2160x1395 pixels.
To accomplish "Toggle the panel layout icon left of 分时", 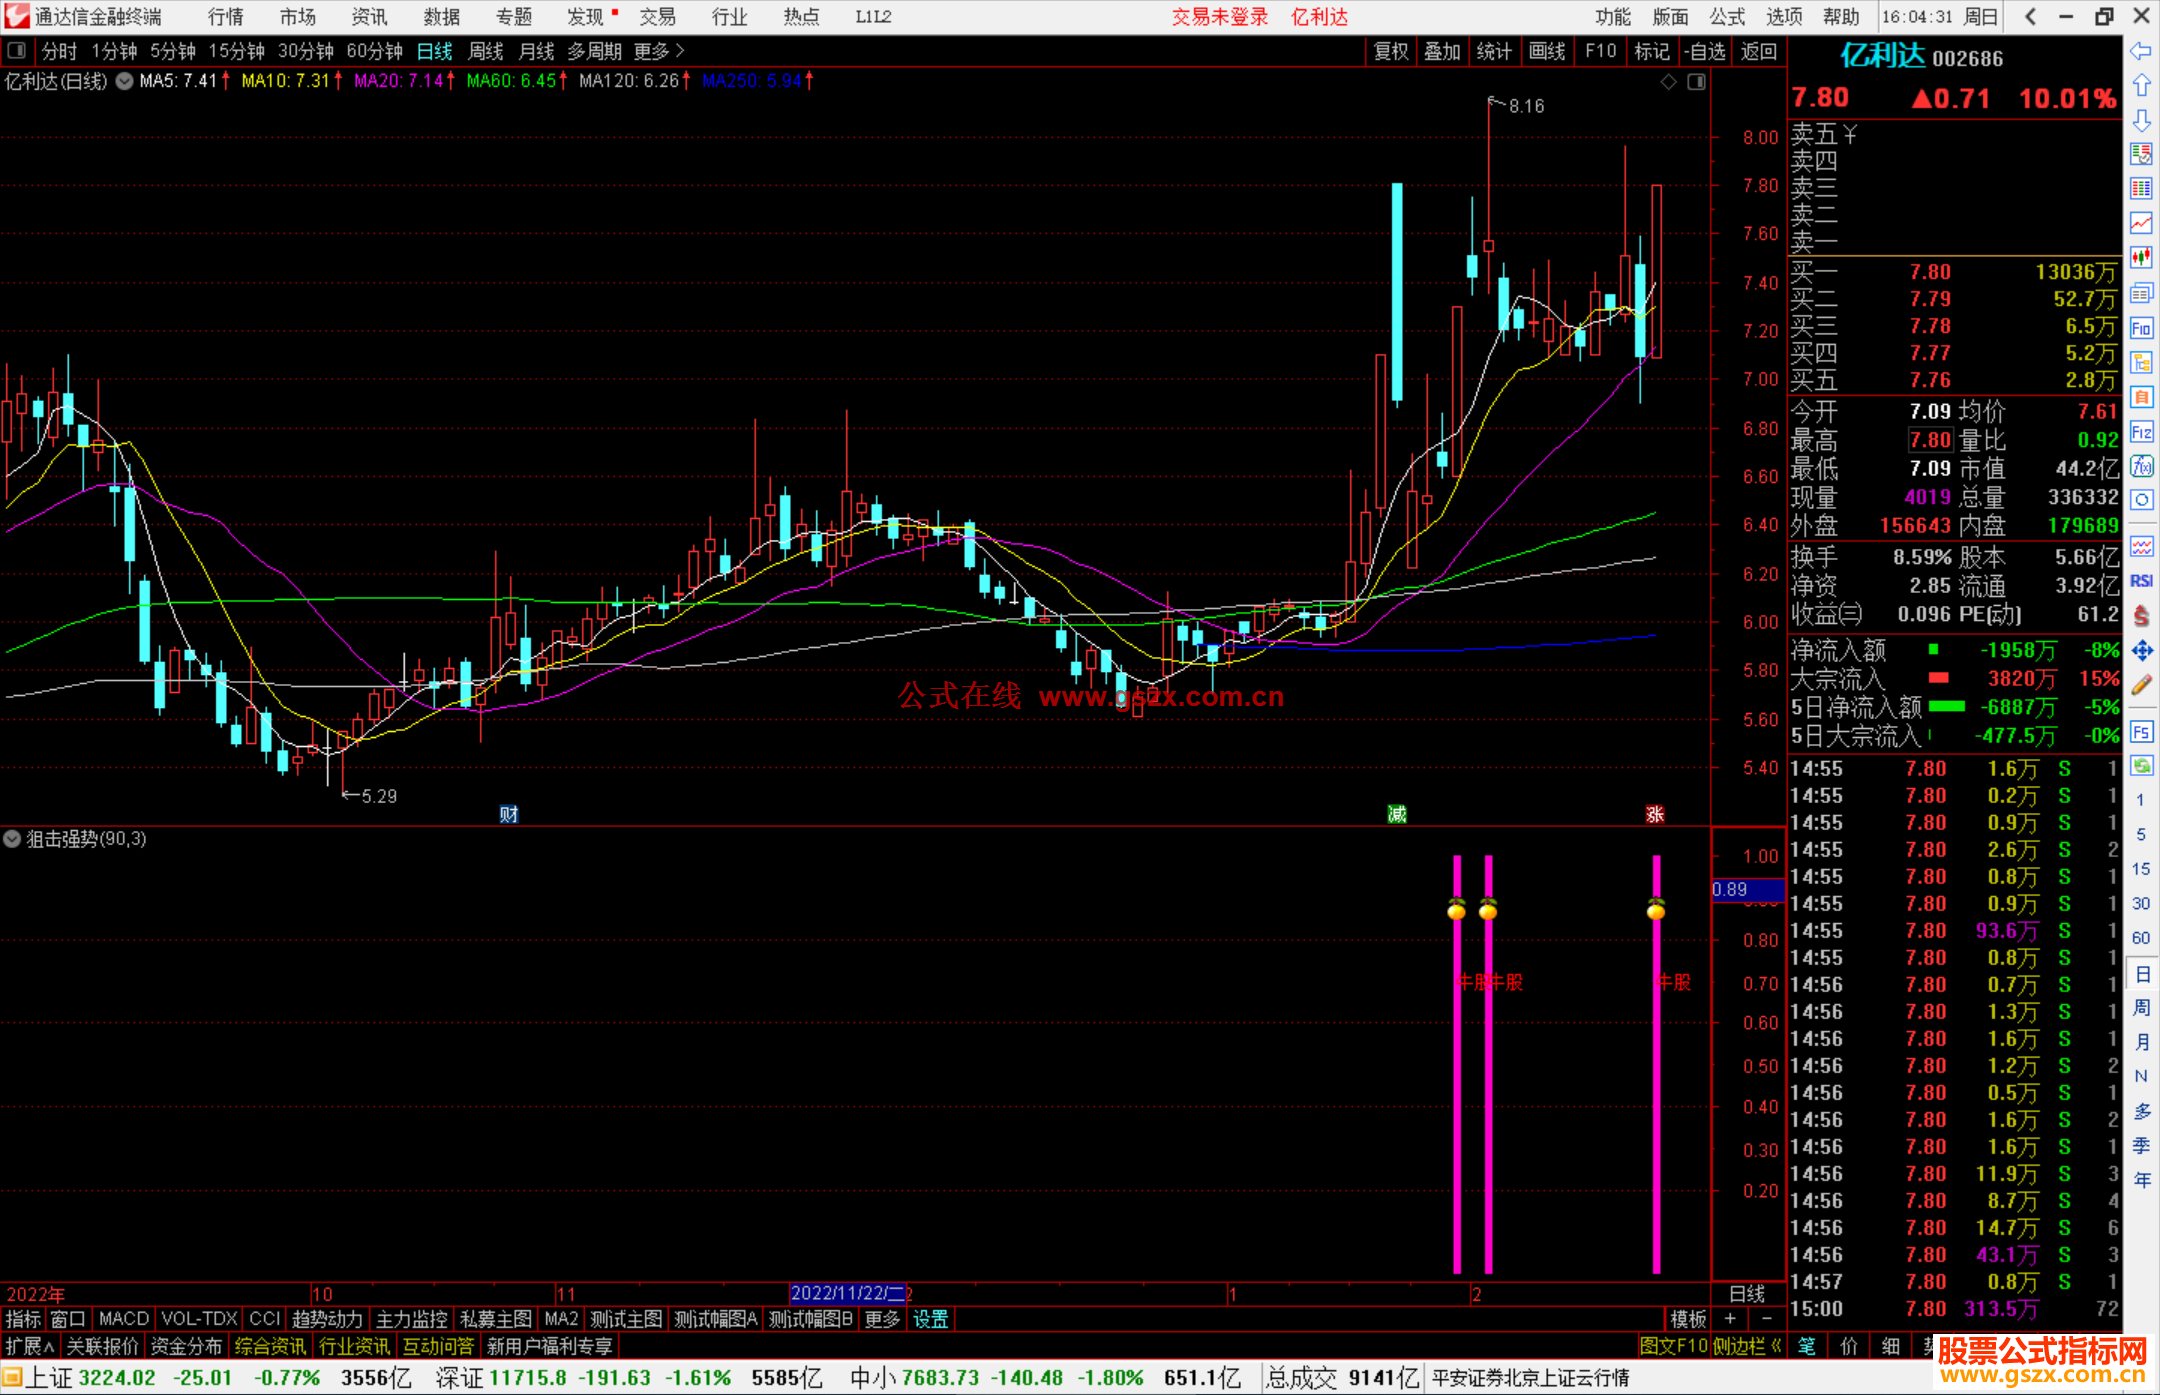I will coord(17,51).
